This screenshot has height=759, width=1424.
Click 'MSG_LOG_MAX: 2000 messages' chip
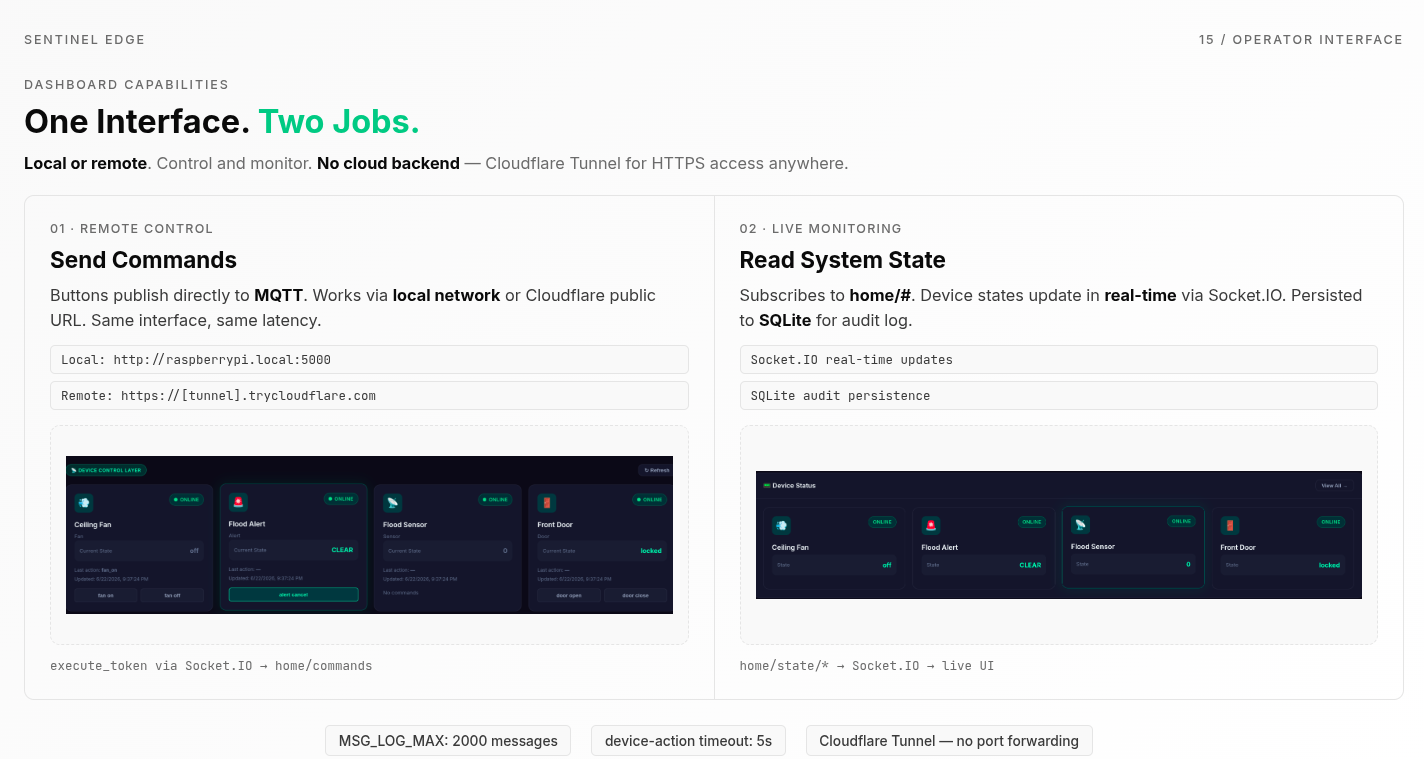click(x=448, y=741)
